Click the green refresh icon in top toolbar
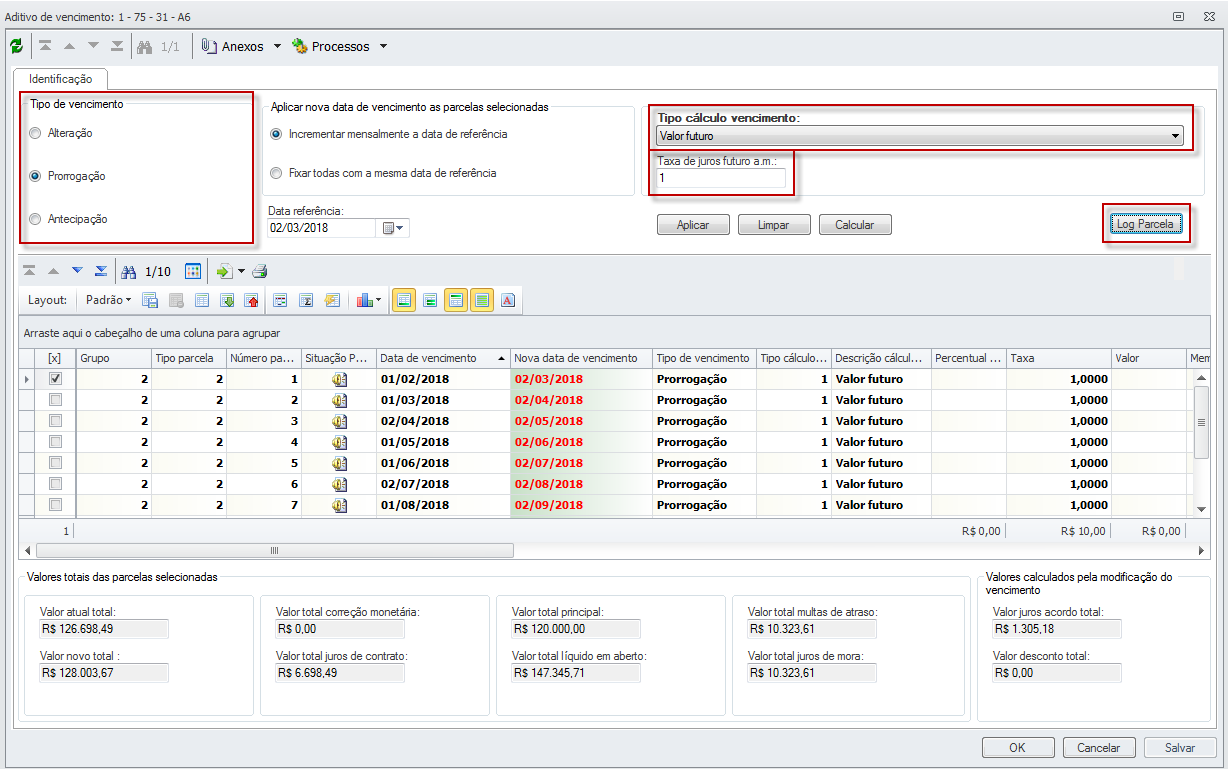Viewport: 1228px width, 769px height. (16, 46)
